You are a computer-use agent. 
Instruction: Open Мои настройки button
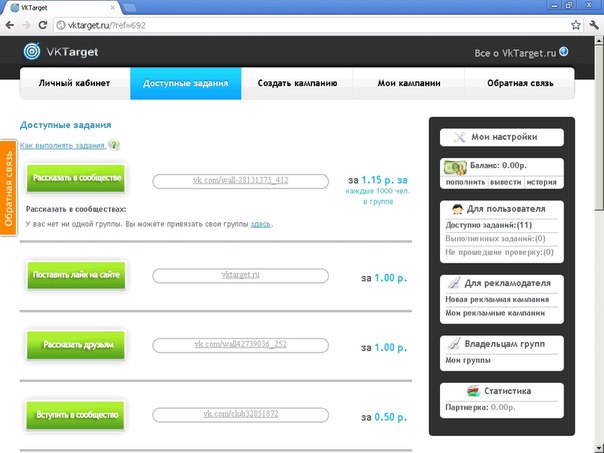coord(502,137)
